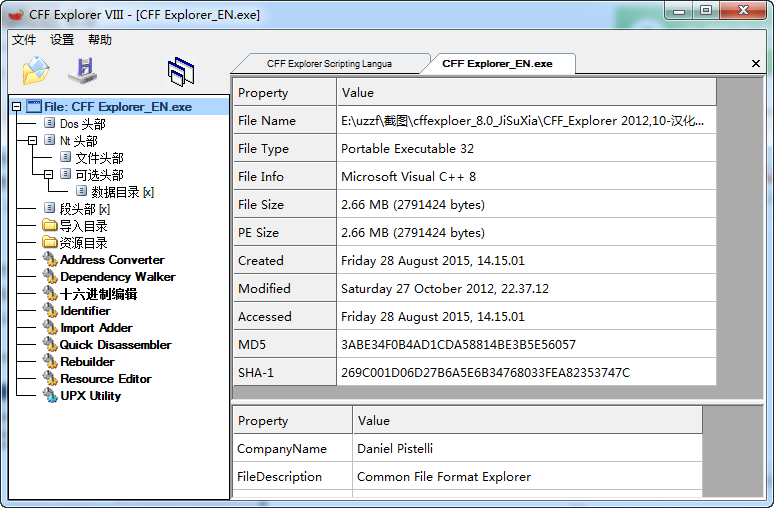
Task: Open the 文件 menu
Action: (24, 40)
